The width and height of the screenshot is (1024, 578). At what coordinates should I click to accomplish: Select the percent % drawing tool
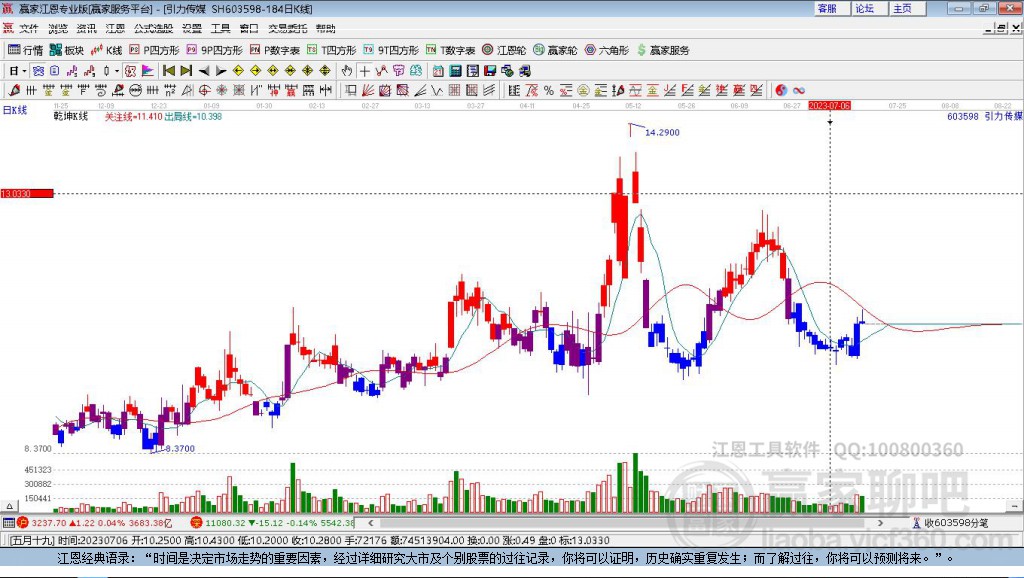549,90
